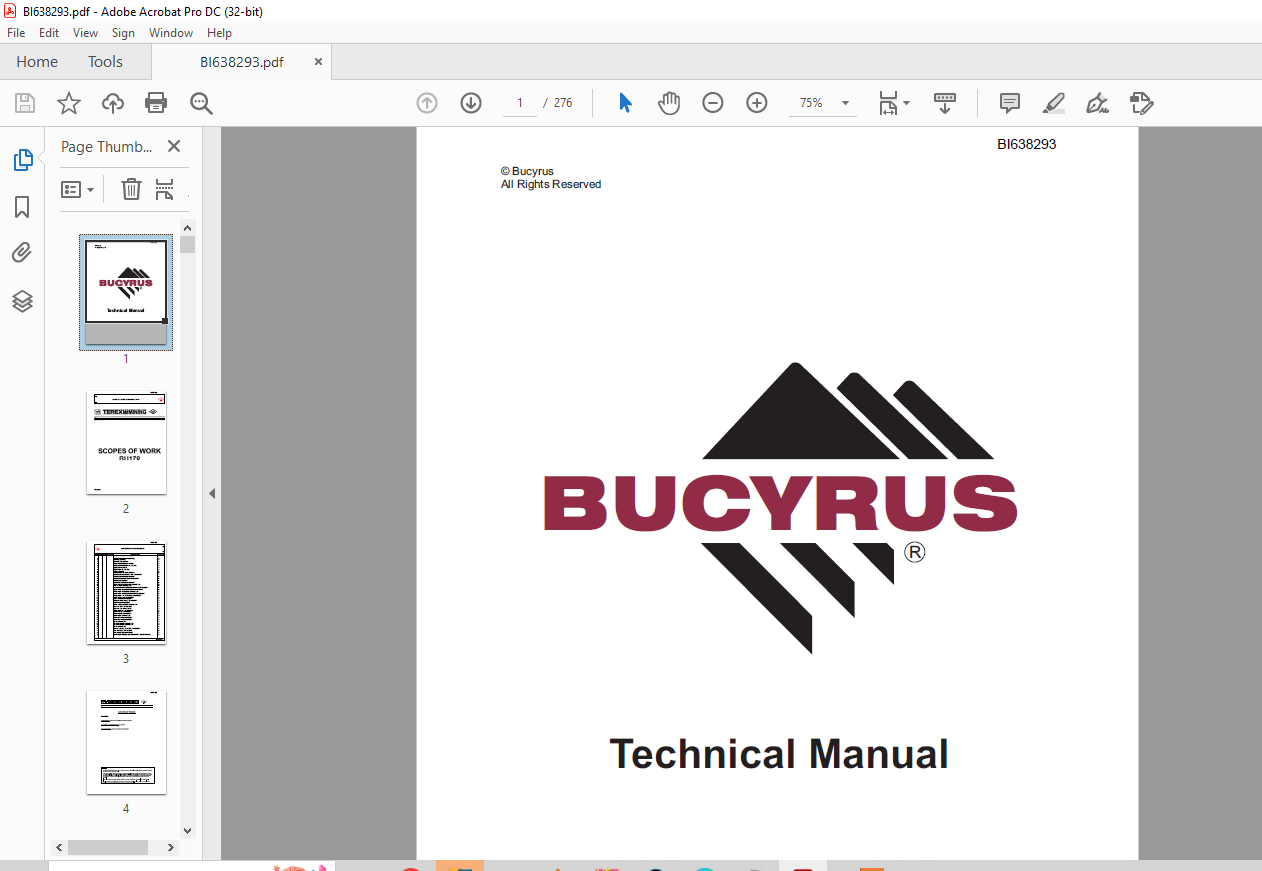Screen dimensions: 1262x871
Task: Close the Page Thumbnails panel
Action: [x=174, y=146]
